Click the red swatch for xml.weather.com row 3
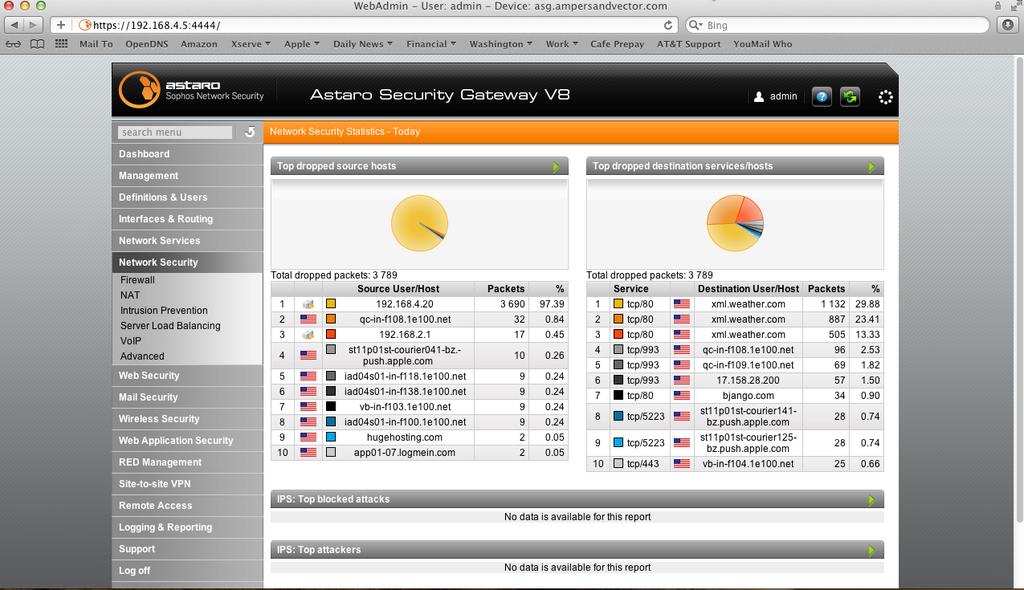The height and width of the screenshot is (590, 1024). (618, 335)
